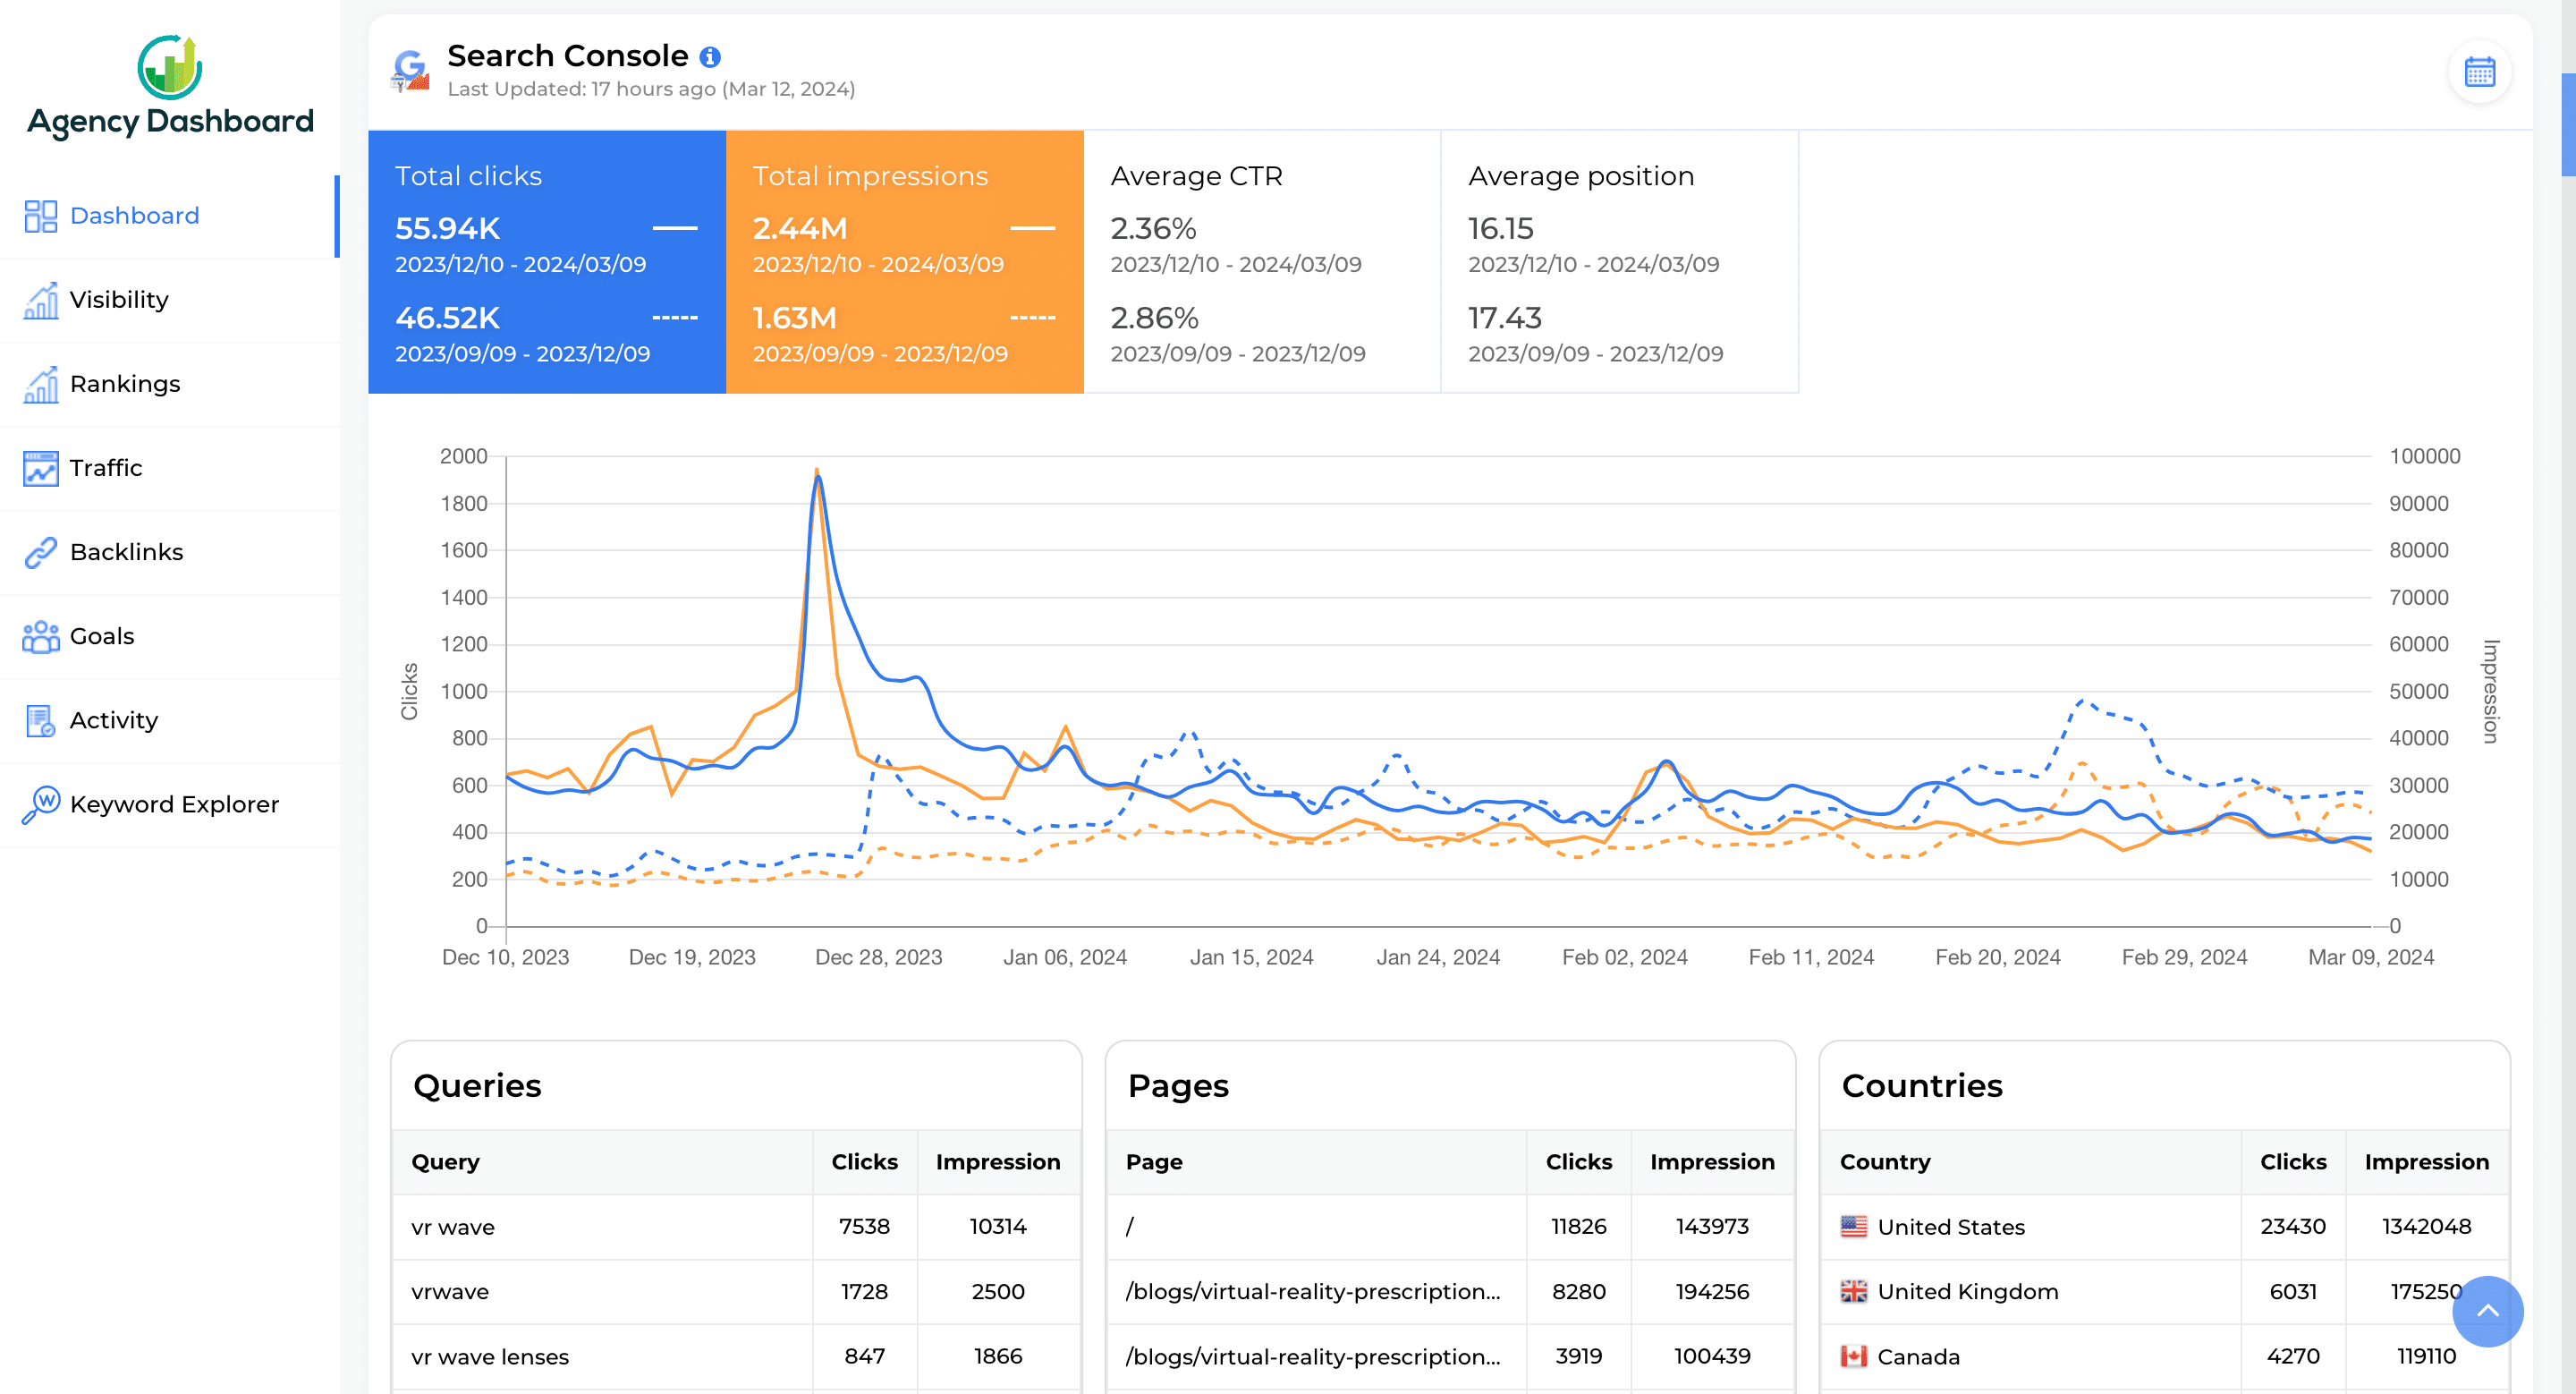Click the Visibility bar chart icon
This screenshot has height=1394, width=2576.
coord(41,300)
